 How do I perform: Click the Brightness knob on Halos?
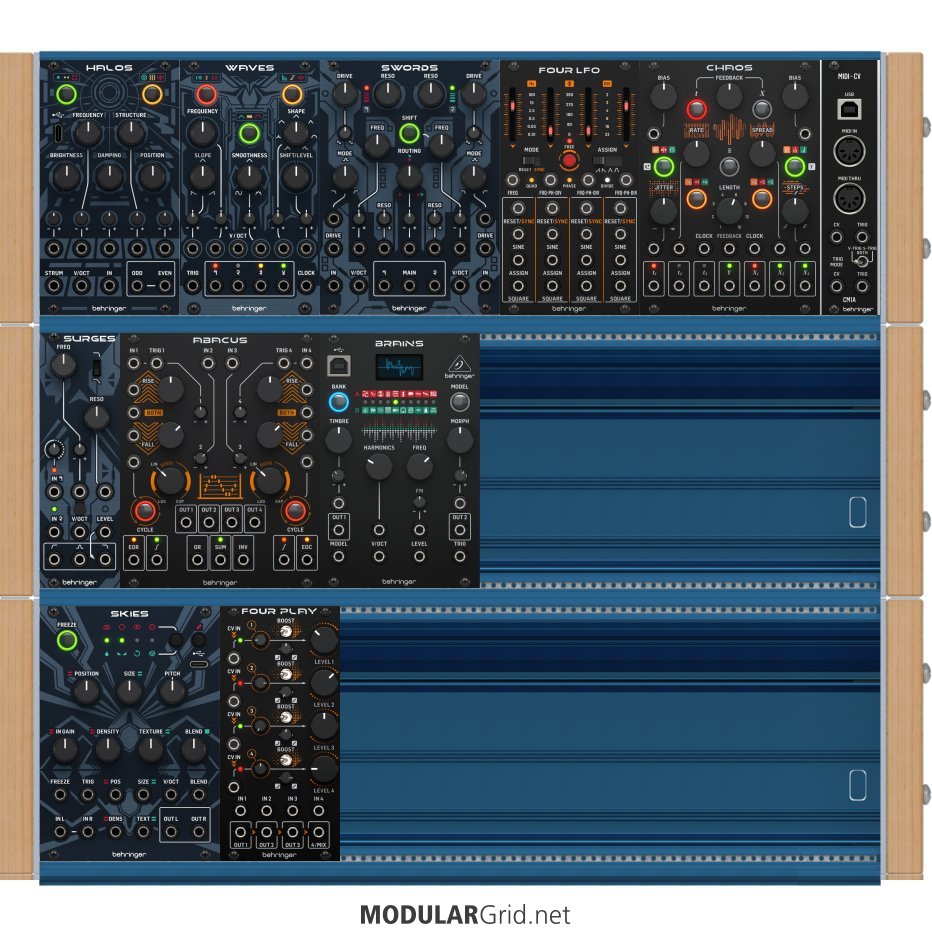pos(66,176)
